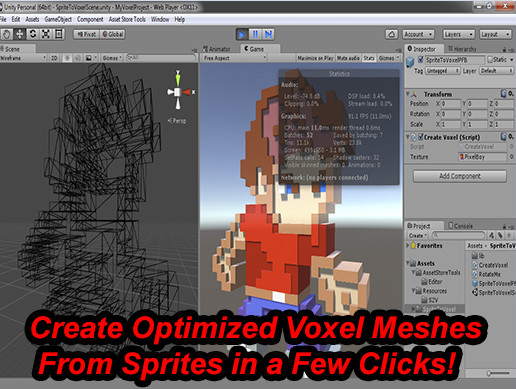Open scene effects image dropdown
Viewport: 516px width, 389px height.
pyautogui.click(x=91, y=58)
